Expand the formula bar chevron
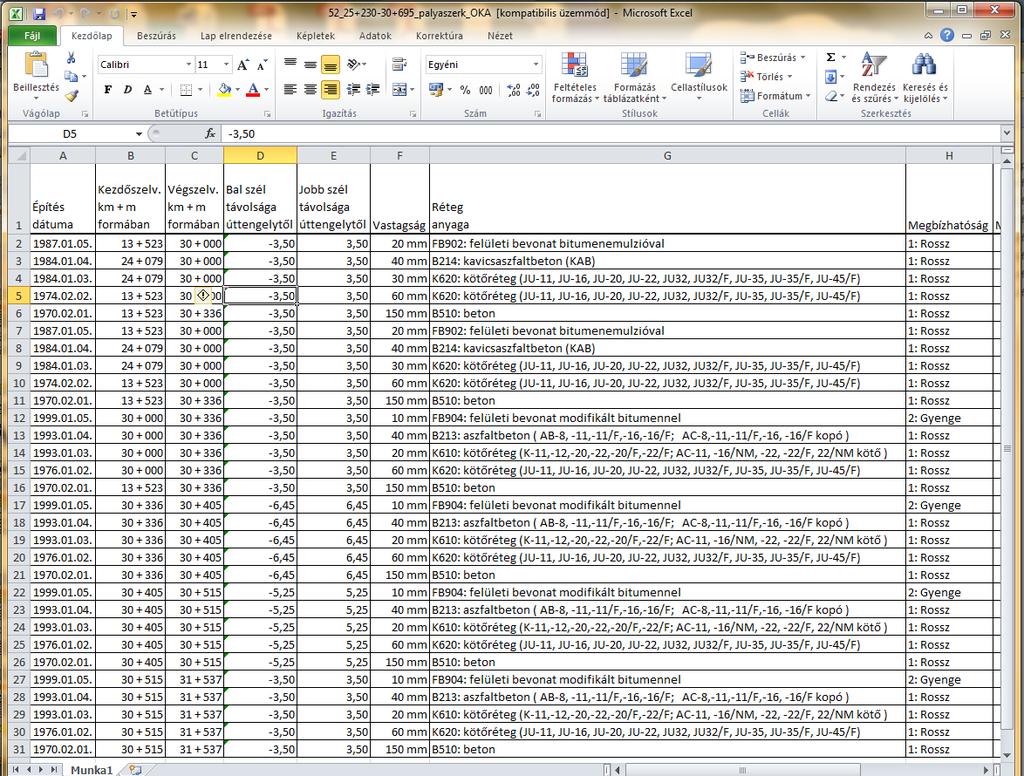 pyautogui.click(x=1006, y=133)
